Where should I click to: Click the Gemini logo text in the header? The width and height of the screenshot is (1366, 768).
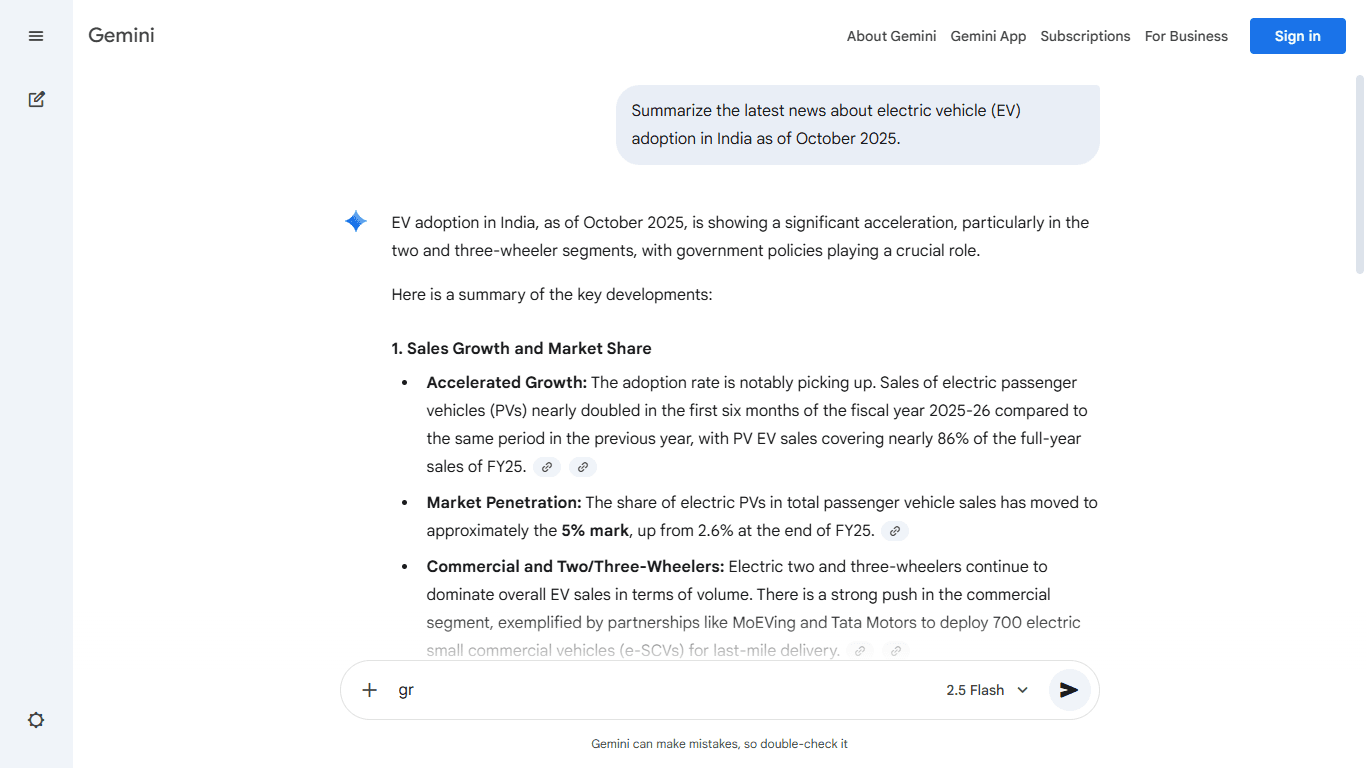pyautogui.click(x=121, y=36)
